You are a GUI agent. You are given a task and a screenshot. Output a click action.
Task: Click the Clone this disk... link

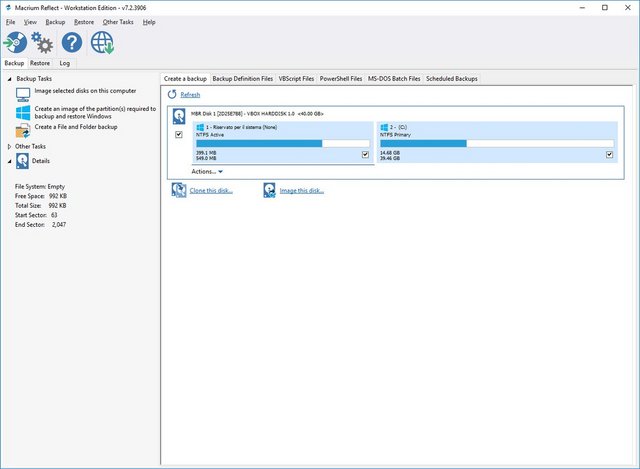click(211, 191)
